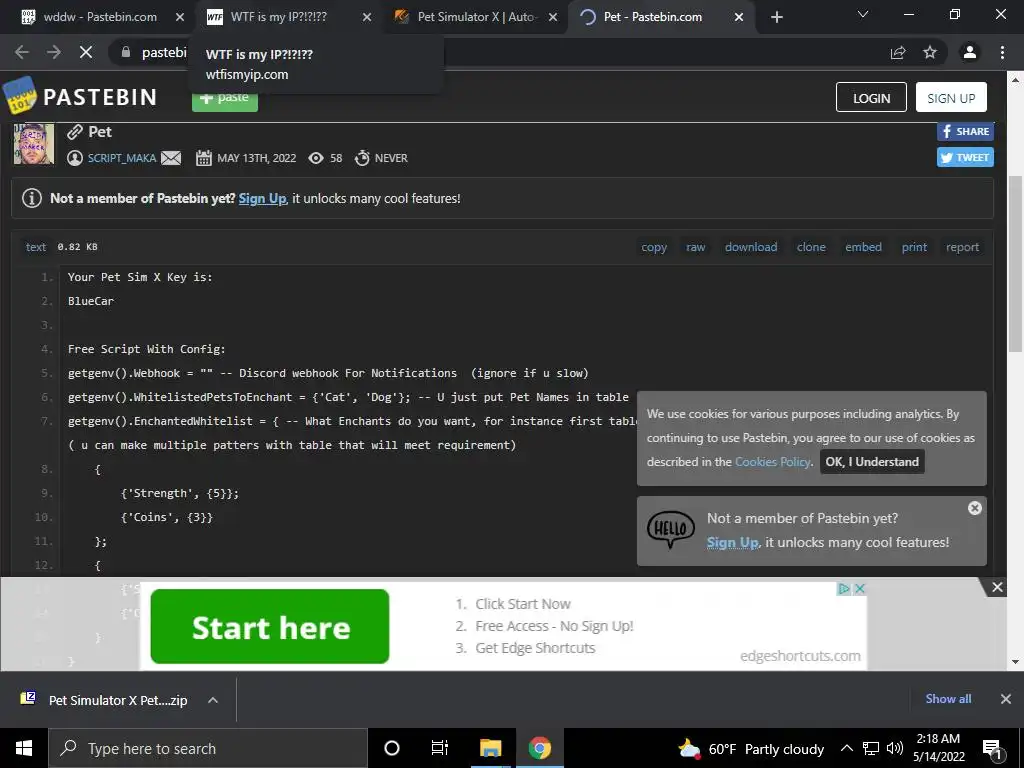Click the SIGN UP button
This screenshot has width=1024, height=768.
pos(951,97)
